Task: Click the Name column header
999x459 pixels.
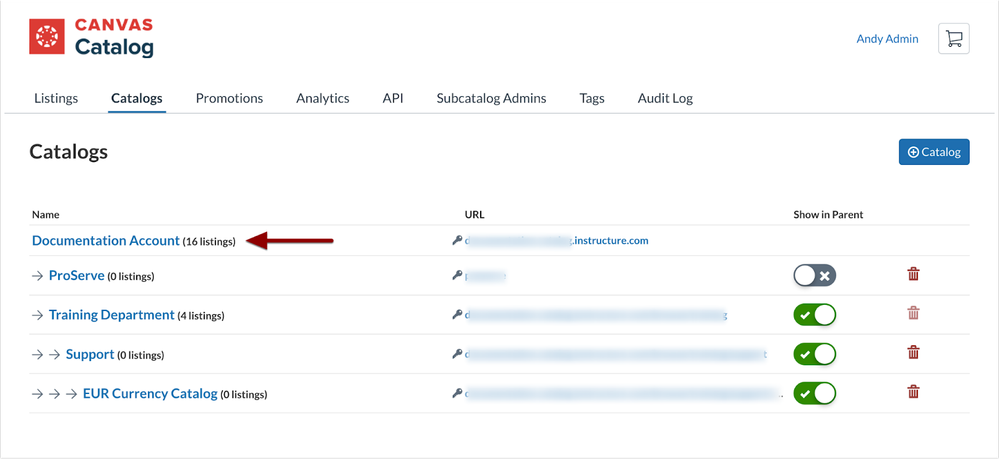Action: (45, 214)
